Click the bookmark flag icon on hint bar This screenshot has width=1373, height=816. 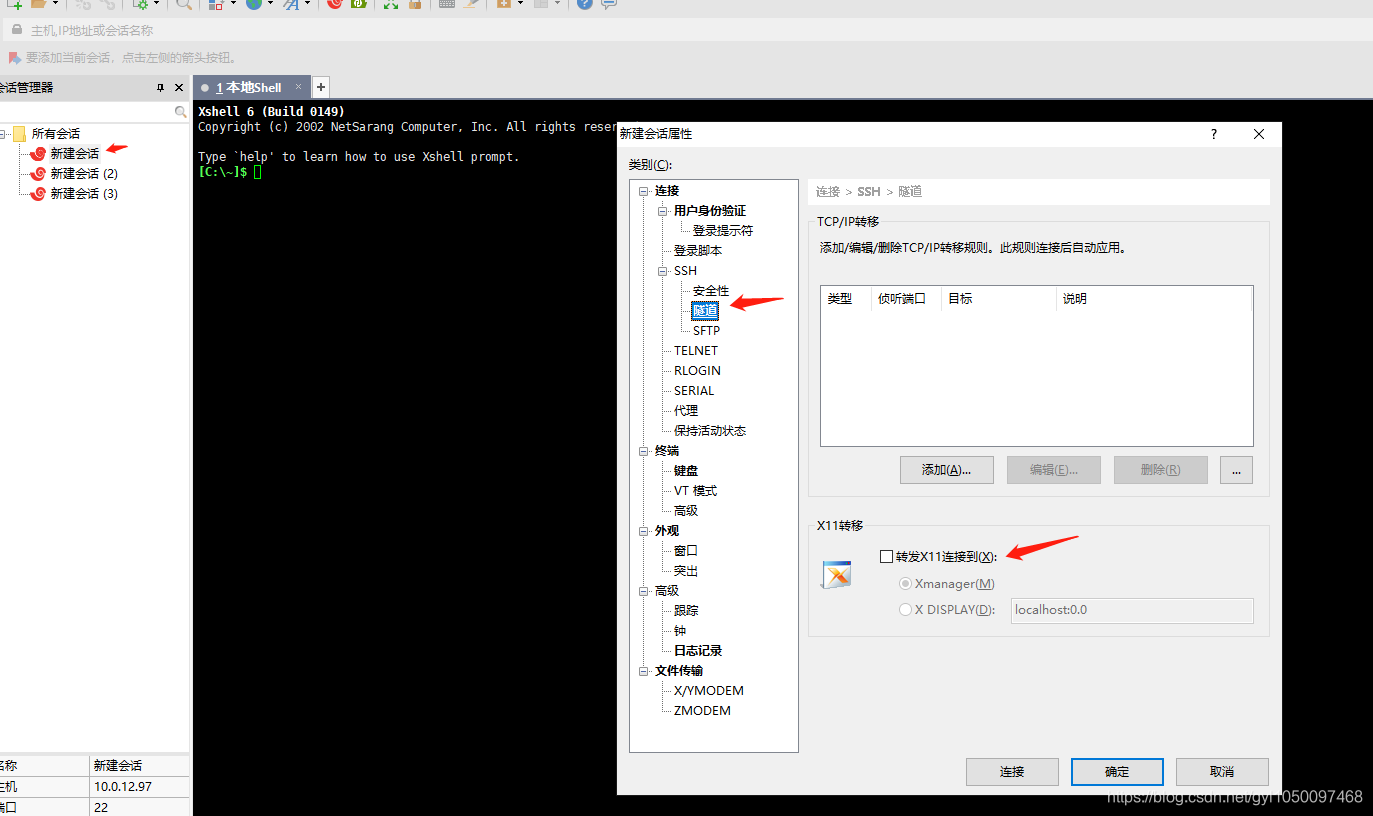click(15, 58)
